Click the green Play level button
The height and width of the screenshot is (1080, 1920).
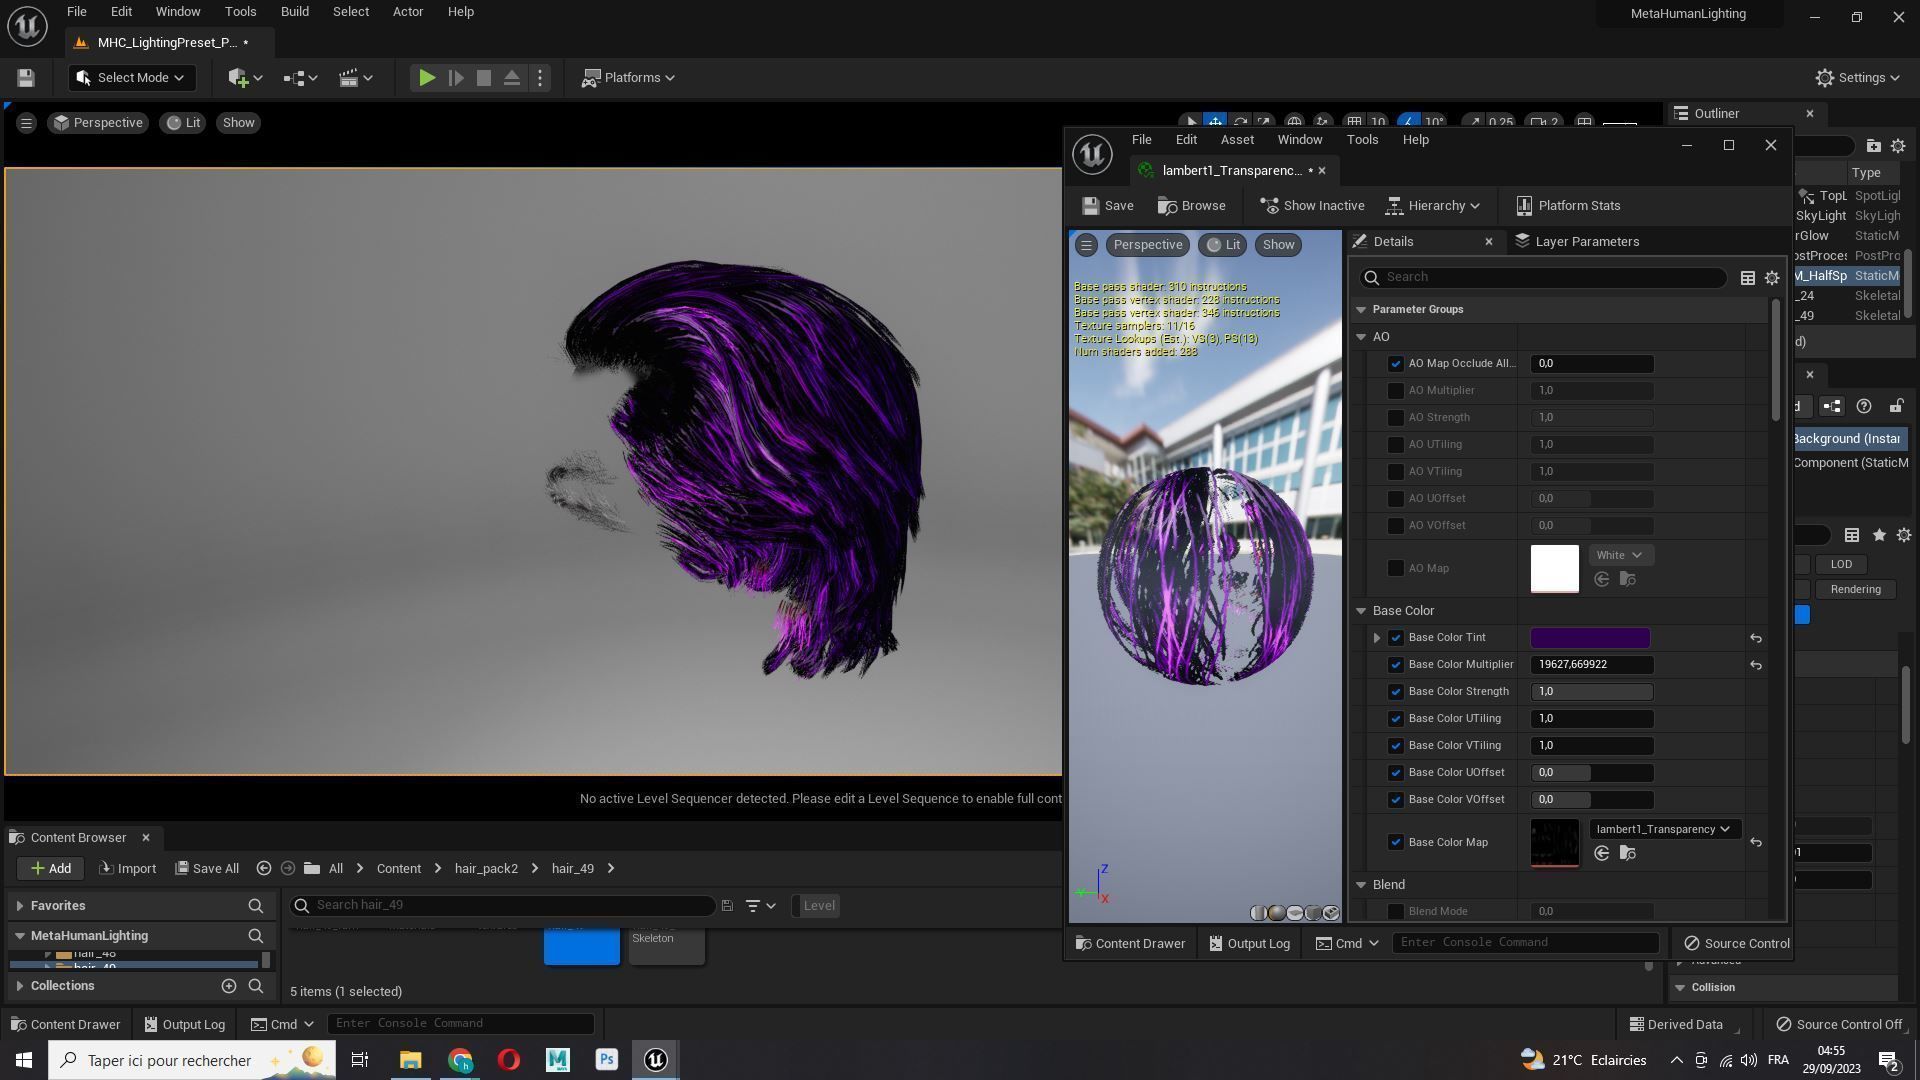(426, 78)
